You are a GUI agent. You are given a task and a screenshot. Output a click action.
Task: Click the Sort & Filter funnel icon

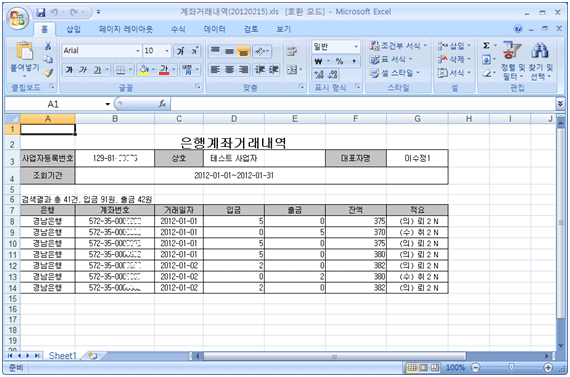click(x=512, y=51)
